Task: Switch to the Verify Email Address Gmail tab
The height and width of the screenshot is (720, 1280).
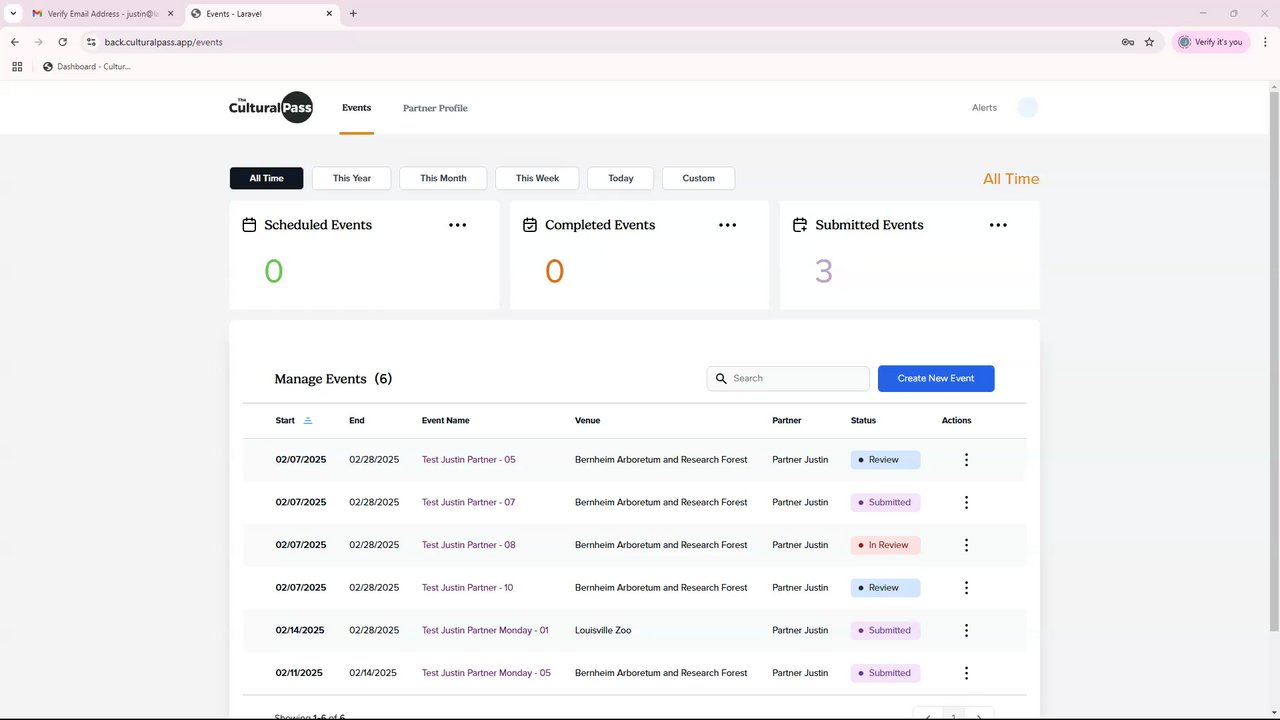Action: [103, 14]
